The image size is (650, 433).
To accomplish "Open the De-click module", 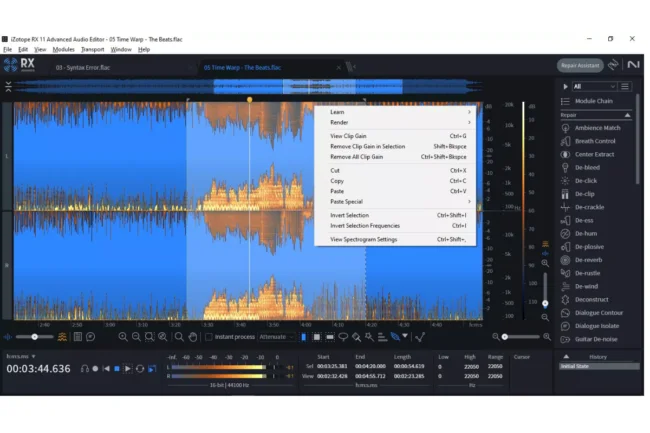I will 585,181.
